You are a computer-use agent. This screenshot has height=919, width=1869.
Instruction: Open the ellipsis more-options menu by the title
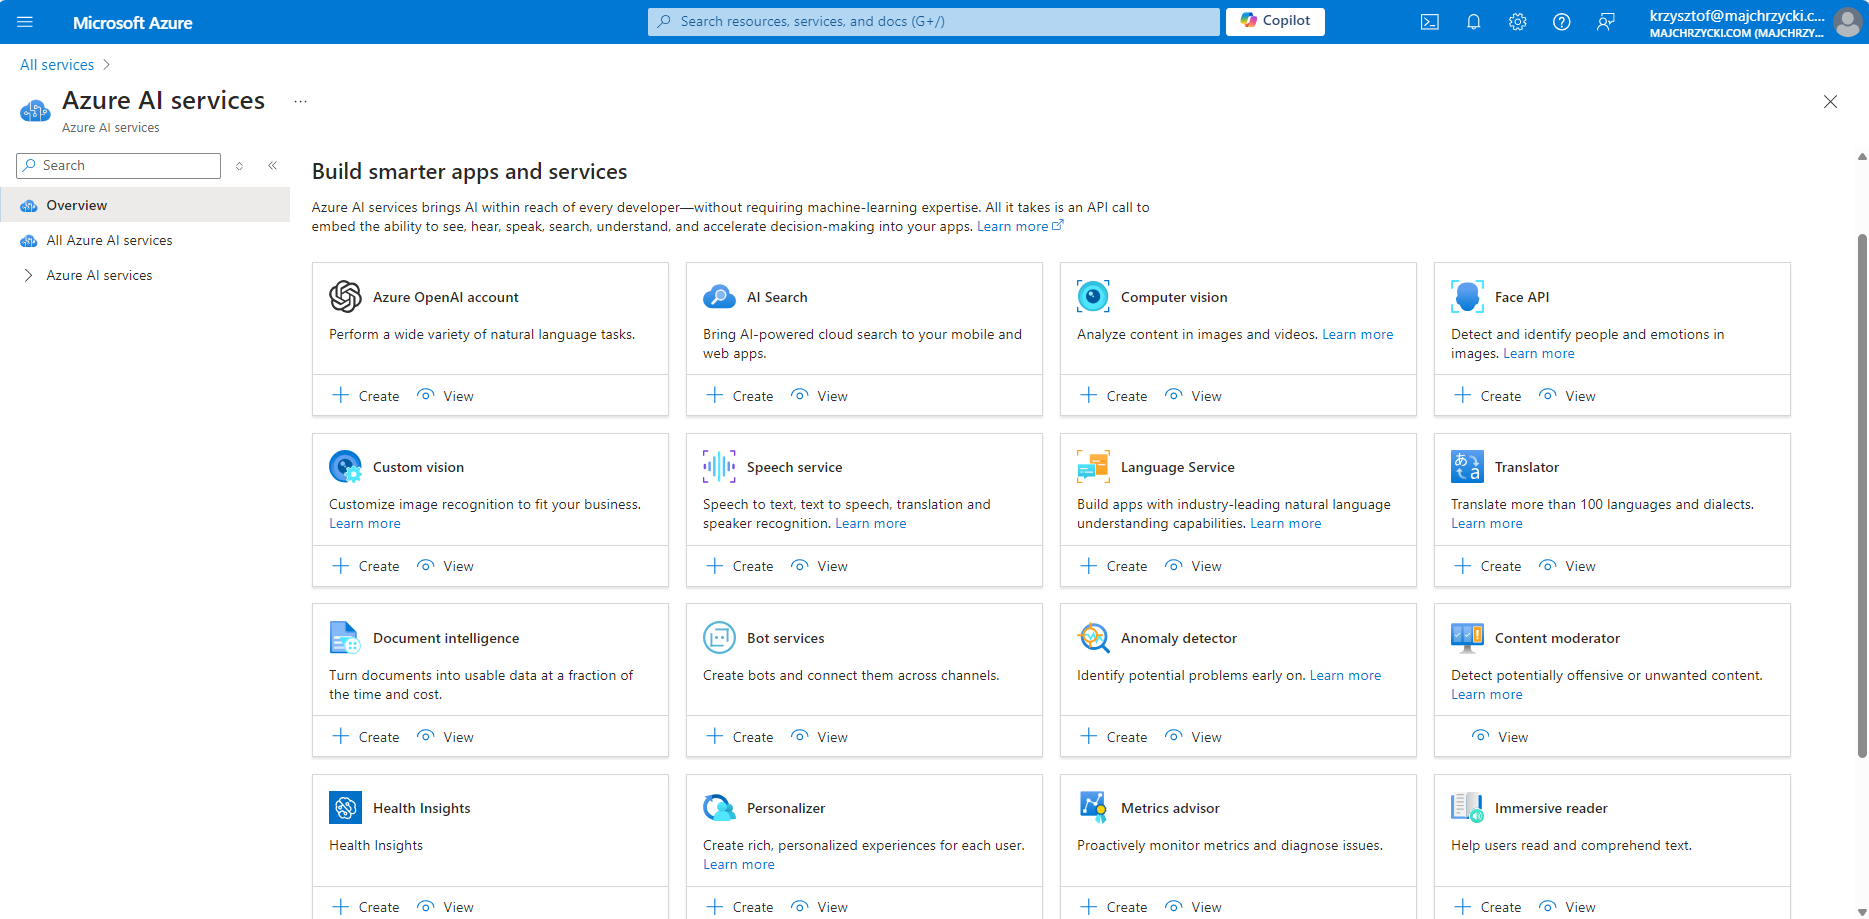tap(300, 101)
